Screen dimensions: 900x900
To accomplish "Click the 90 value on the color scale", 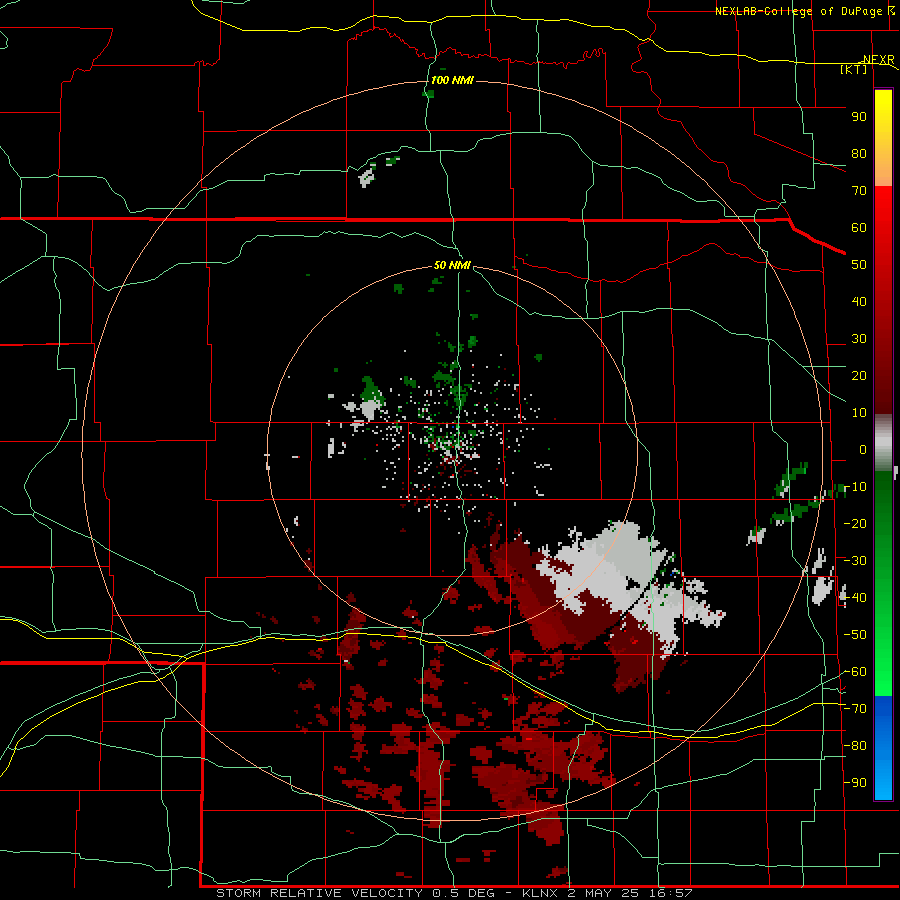I will click(859, 117).
